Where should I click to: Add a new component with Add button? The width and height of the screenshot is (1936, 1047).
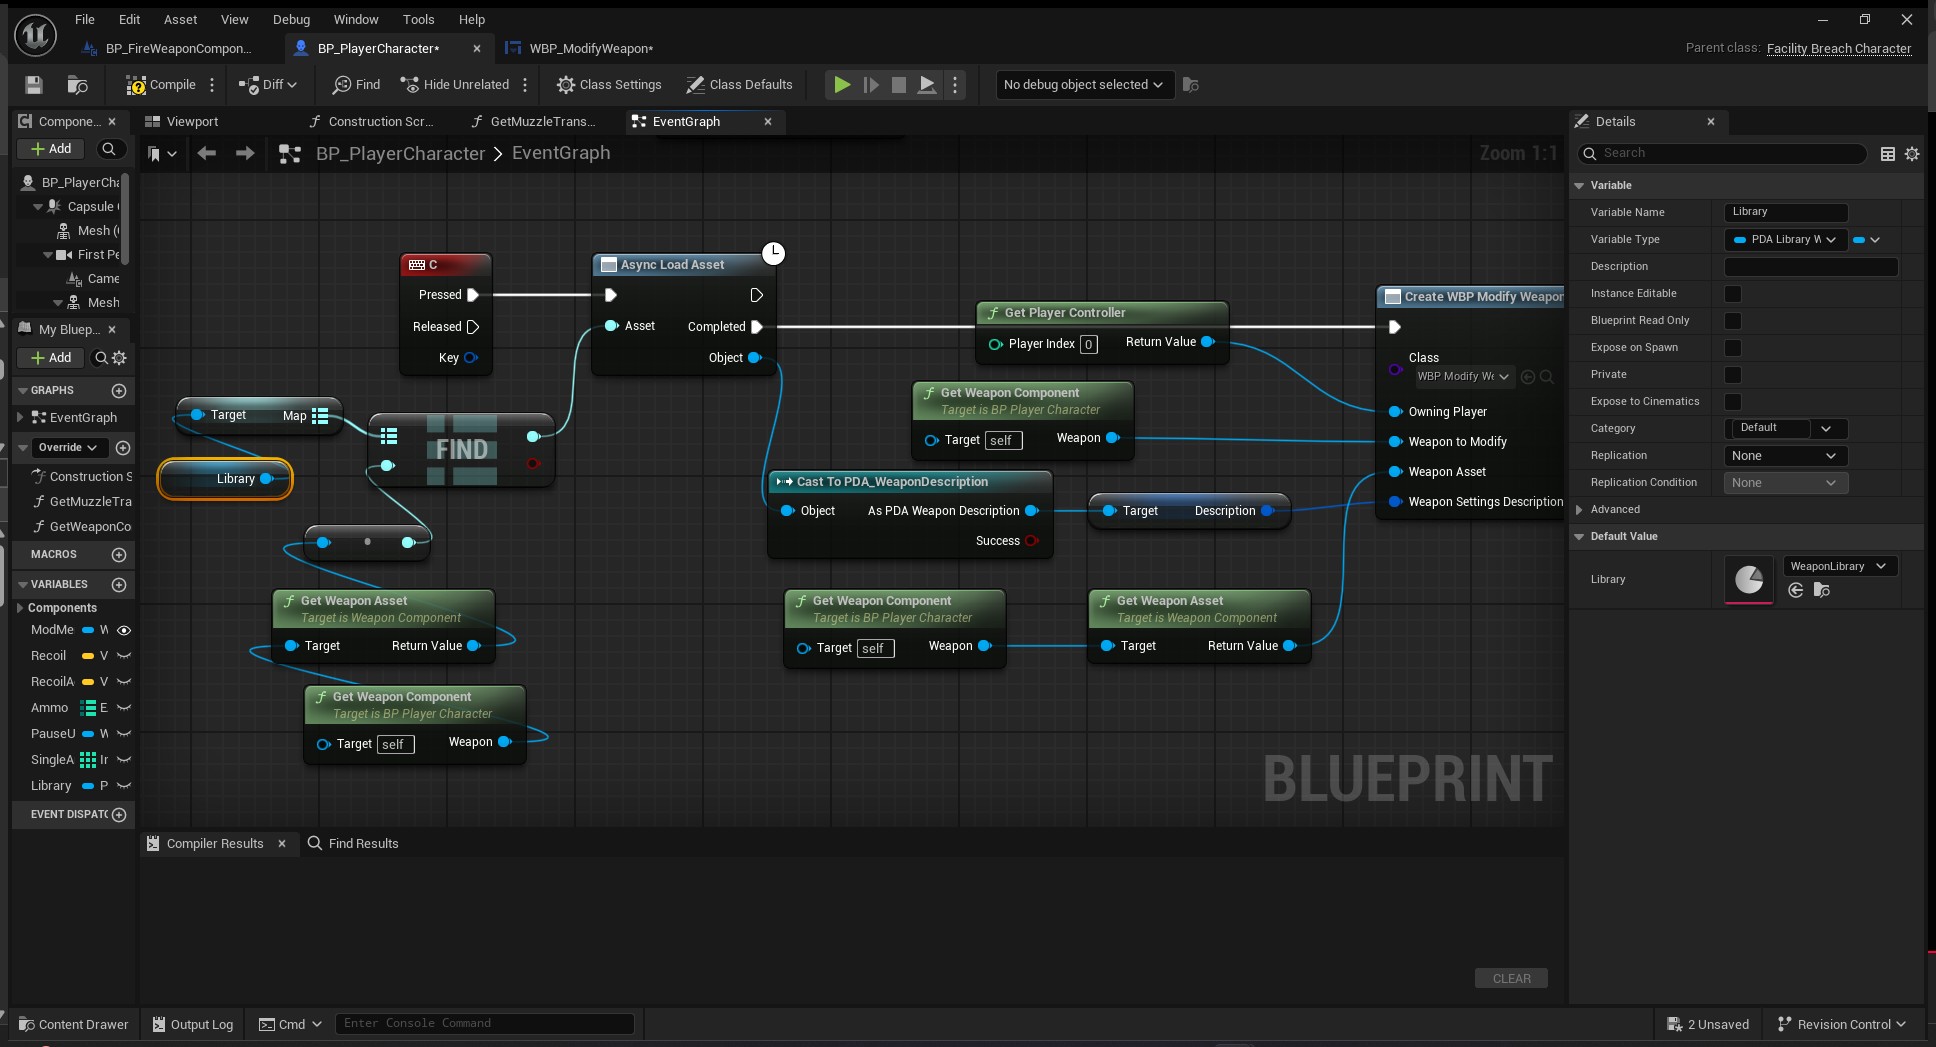pyautogui.click(x=51, y=149)
